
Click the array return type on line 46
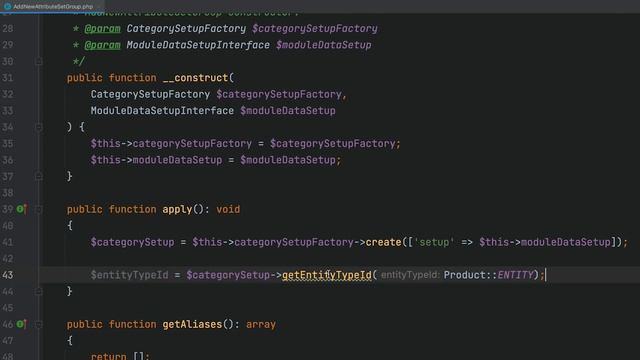tap(261, 324)
